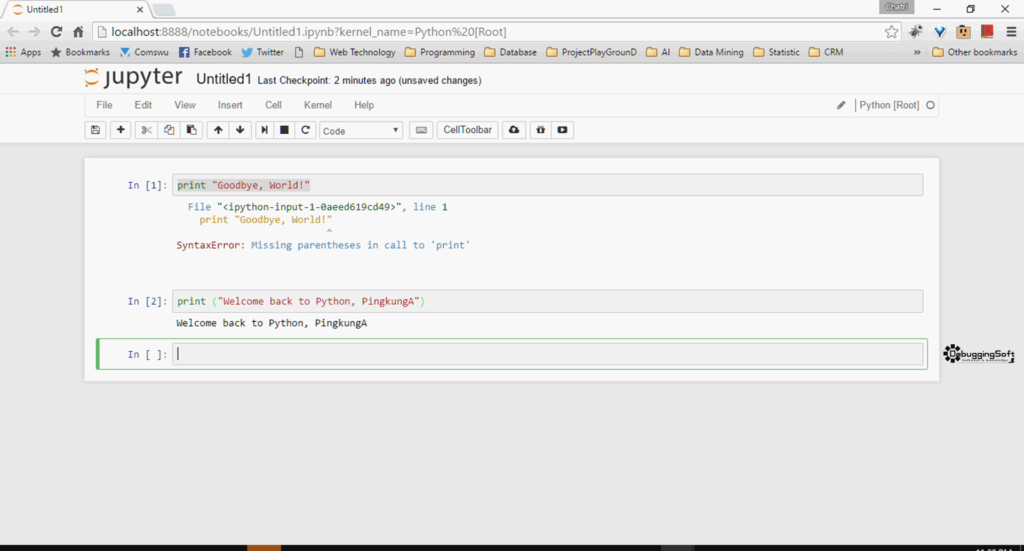Click the Last Checkpoint status text
Viewport: 1024px width, 551px height.
(369, 80)
